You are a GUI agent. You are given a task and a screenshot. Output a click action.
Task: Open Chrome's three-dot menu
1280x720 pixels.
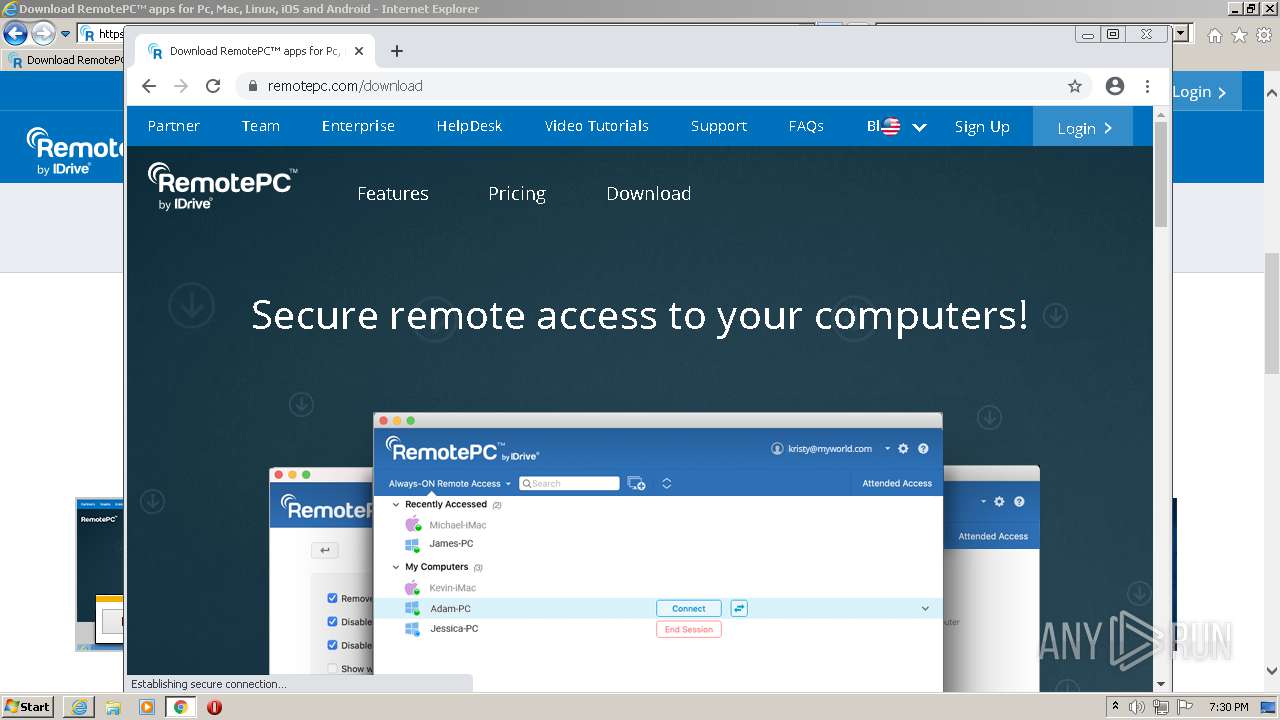[1147, 86]
